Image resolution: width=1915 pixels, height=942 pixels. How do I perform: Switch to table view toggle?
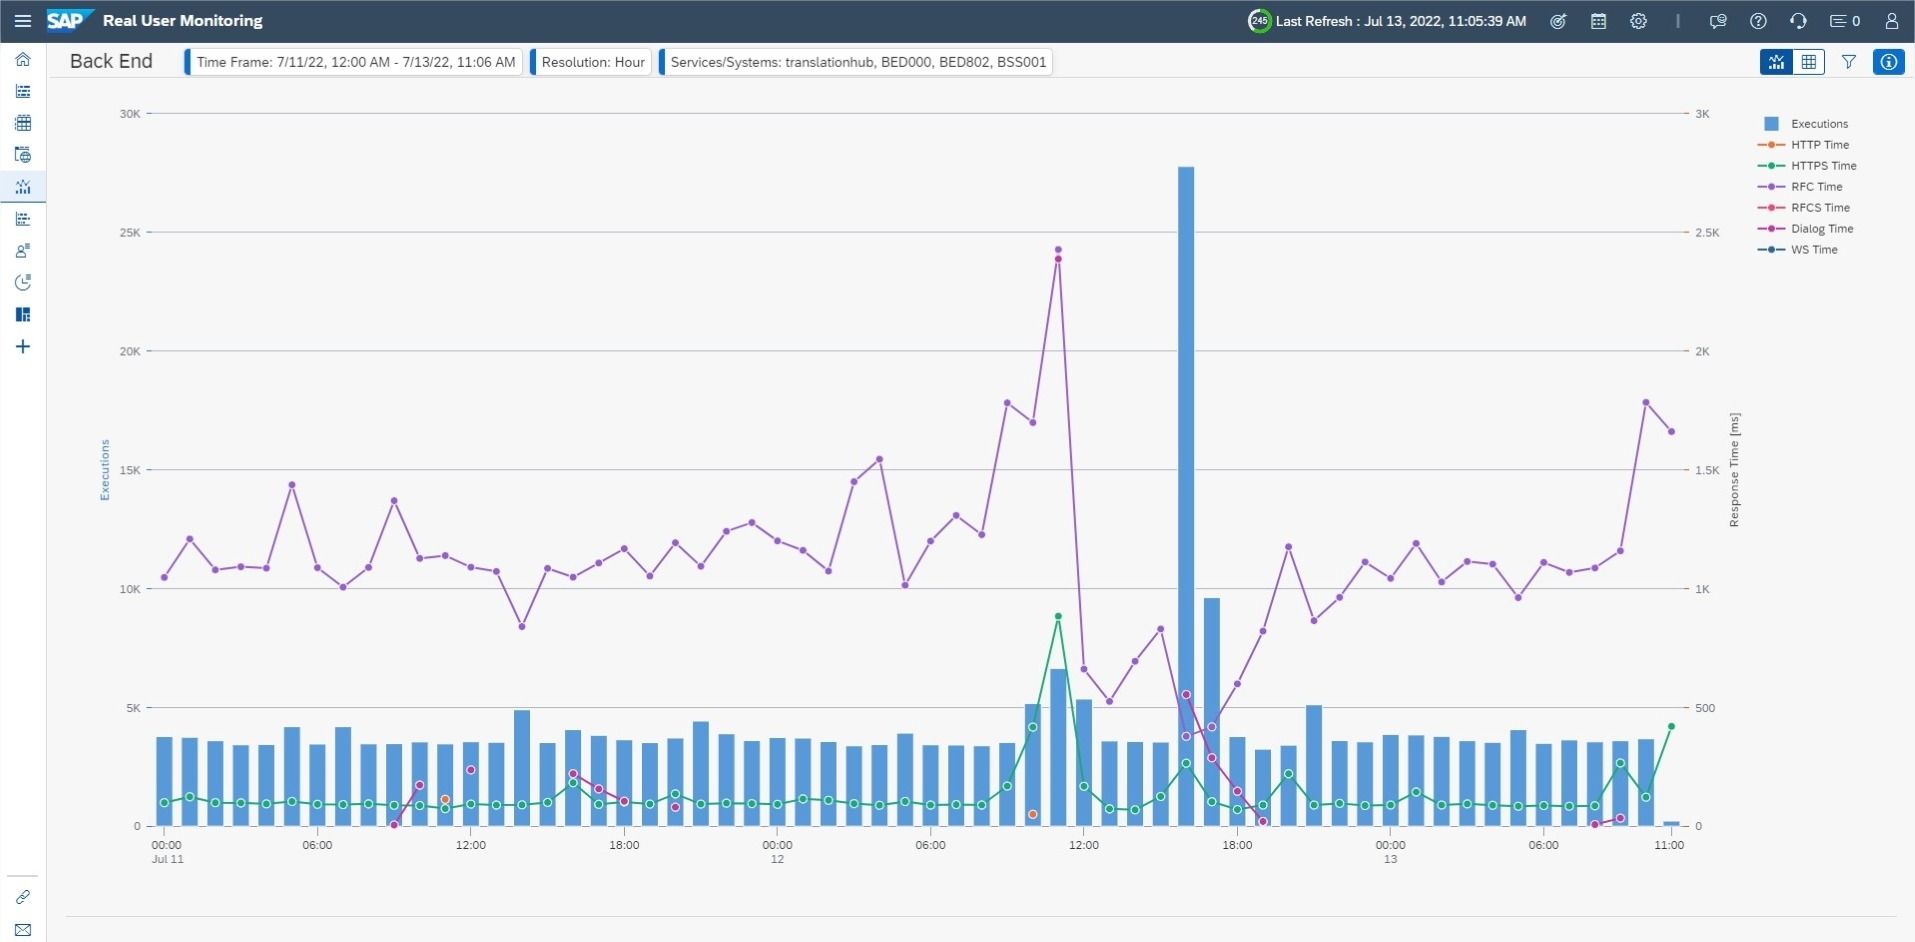point(1809,62)
